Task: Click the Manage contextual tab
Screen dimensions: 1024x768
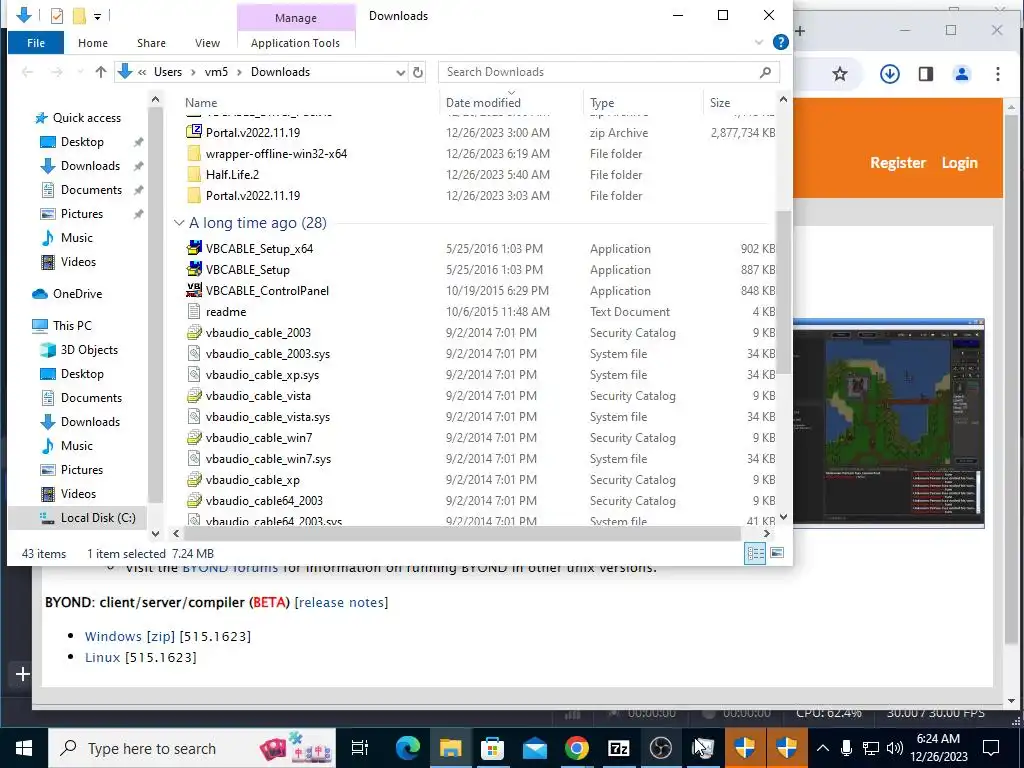Action: (295, 18)
